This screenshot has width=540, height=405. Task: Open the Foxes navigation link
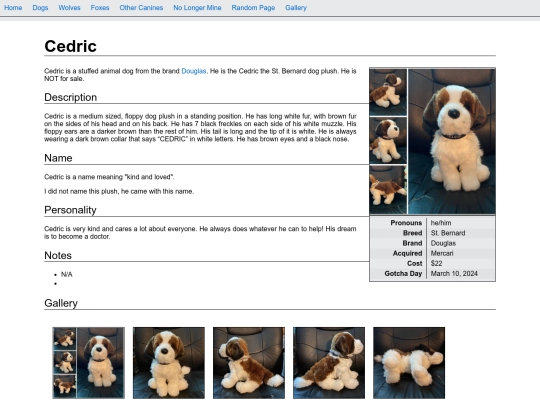coord(100,8)
